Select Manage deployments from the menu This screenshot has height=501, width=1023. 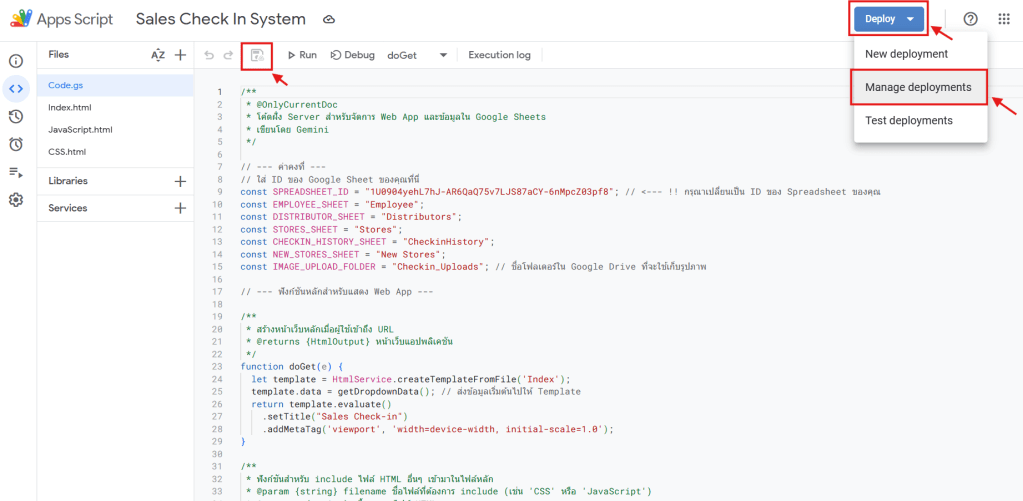tap(917, 87)
